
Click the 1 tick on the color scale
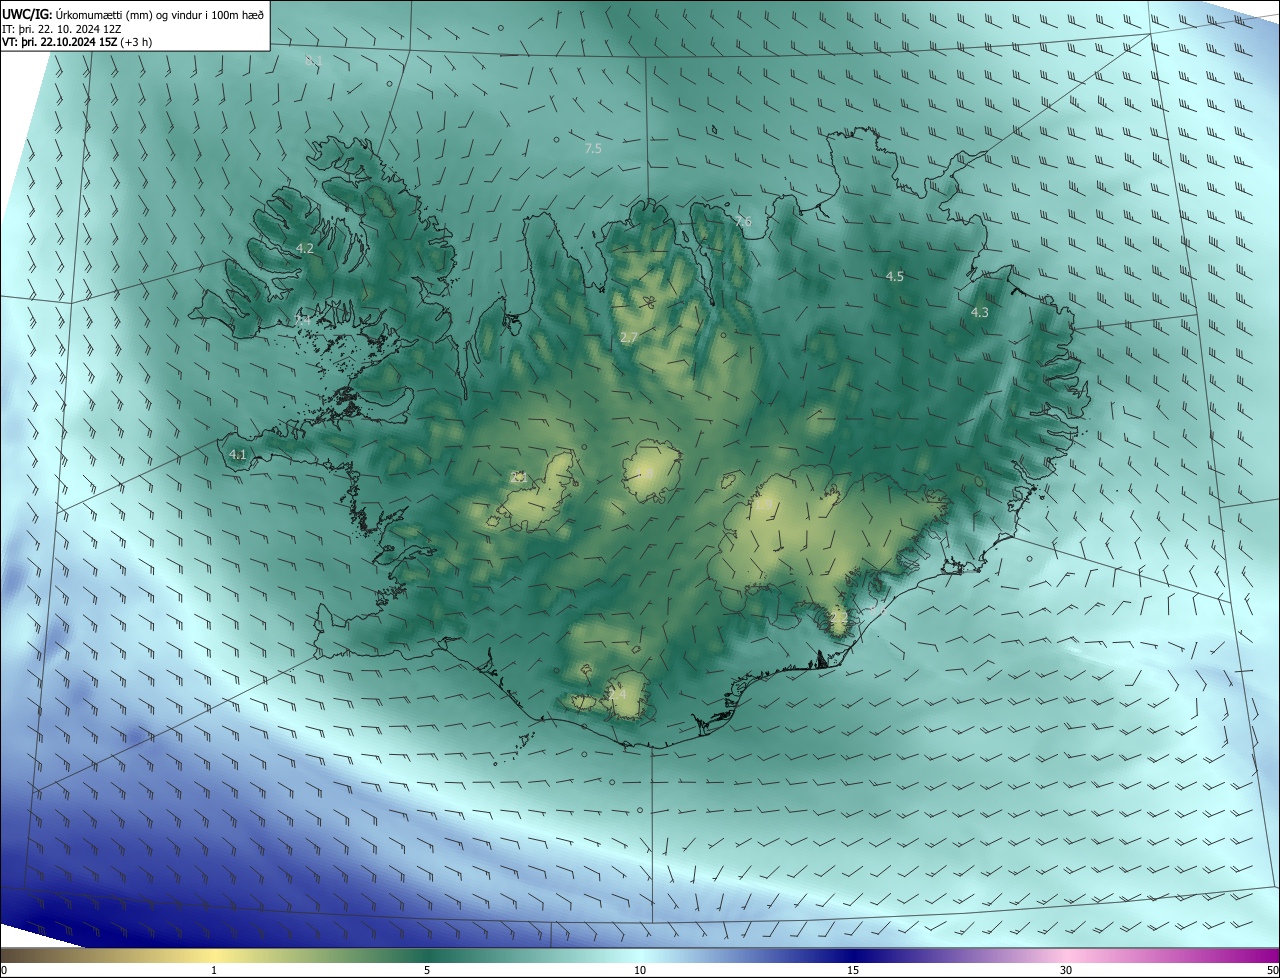click(x=214, y=970)
